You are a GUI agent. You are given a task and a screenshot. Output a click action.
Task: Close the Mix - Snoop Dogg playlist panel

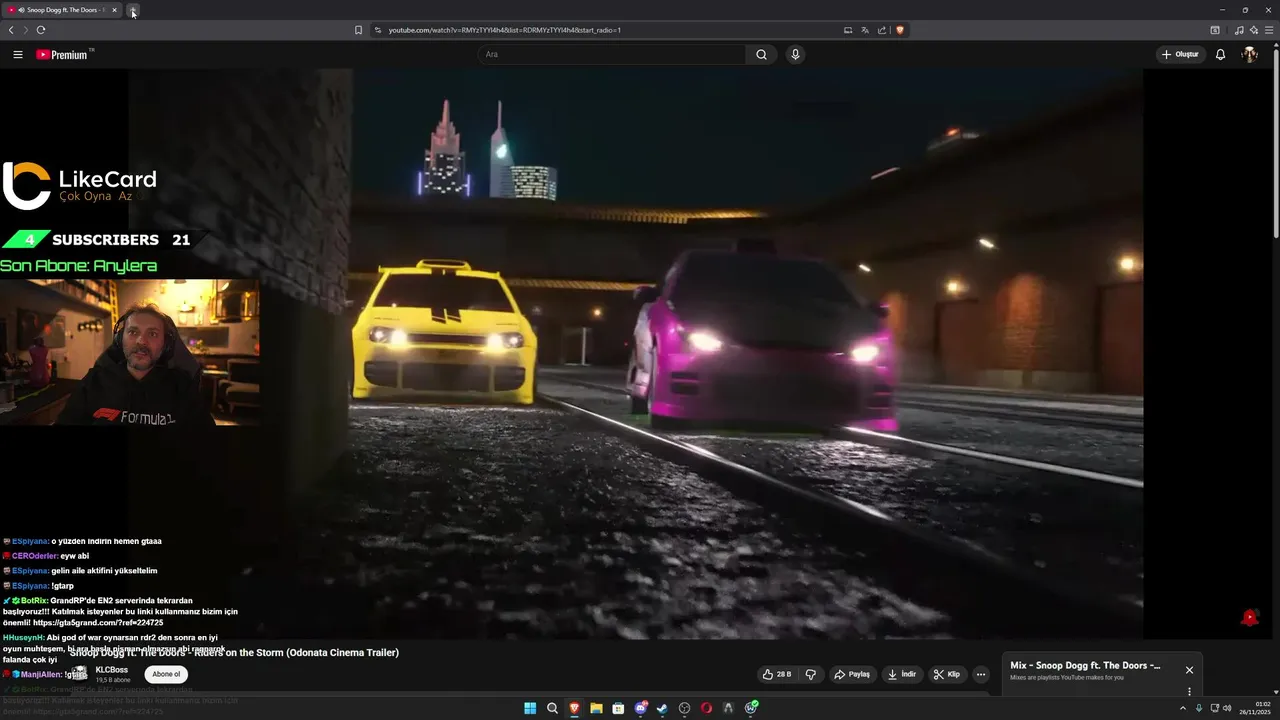point(1189,670)
